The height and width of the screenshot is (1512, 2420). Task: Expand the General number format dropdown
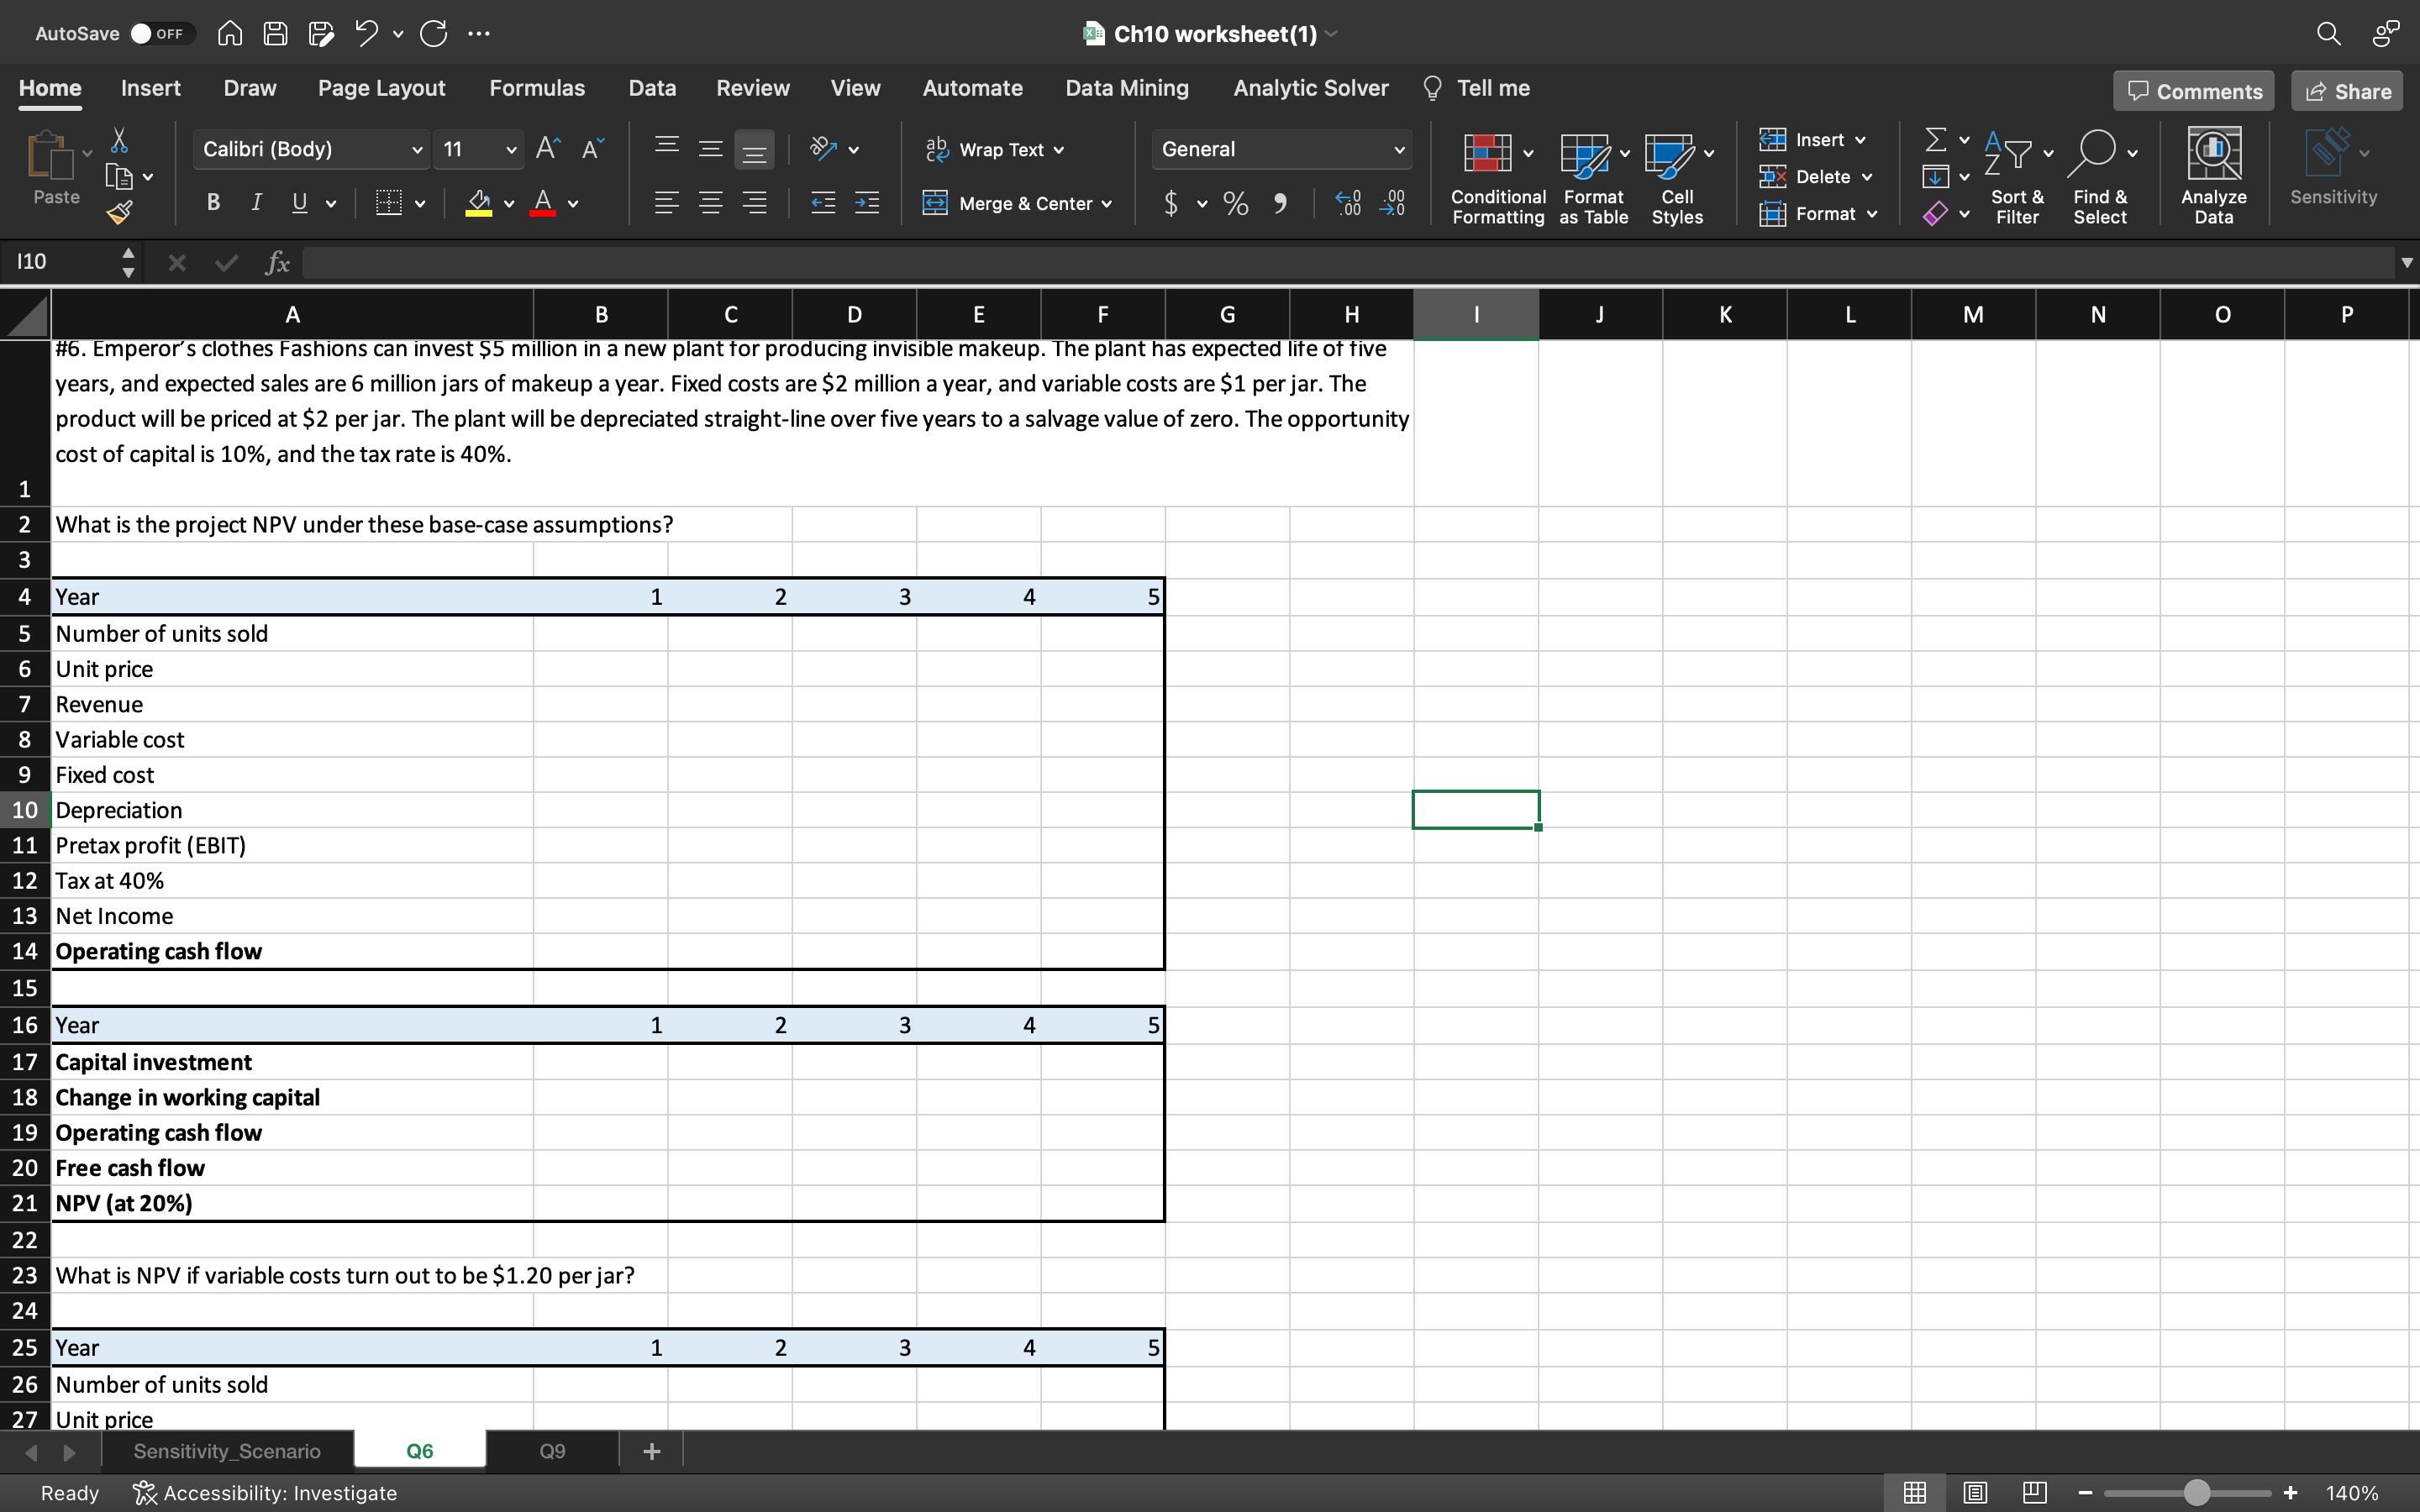1398,150
